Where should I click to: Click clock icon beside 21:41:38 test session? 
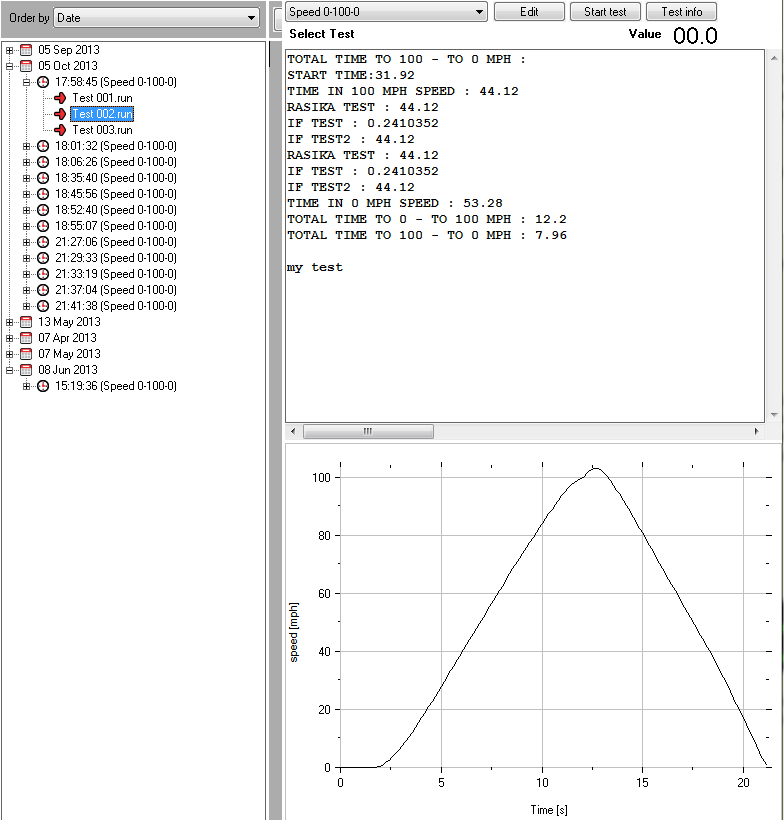pyautogui.click(x=43, y=306)
